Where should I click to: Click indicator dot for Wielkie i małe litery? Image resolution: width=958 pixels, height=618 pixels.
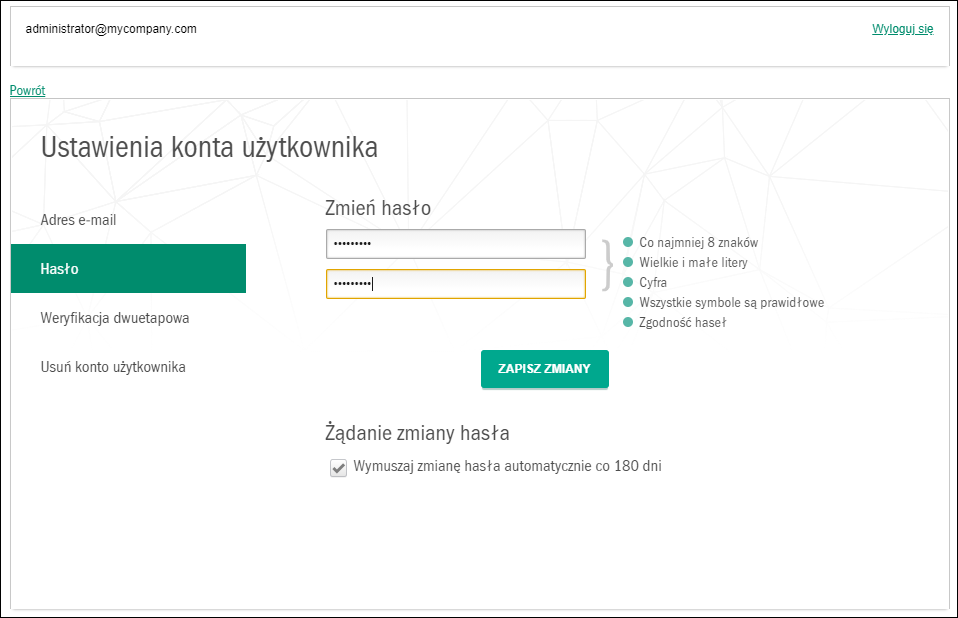628,262
